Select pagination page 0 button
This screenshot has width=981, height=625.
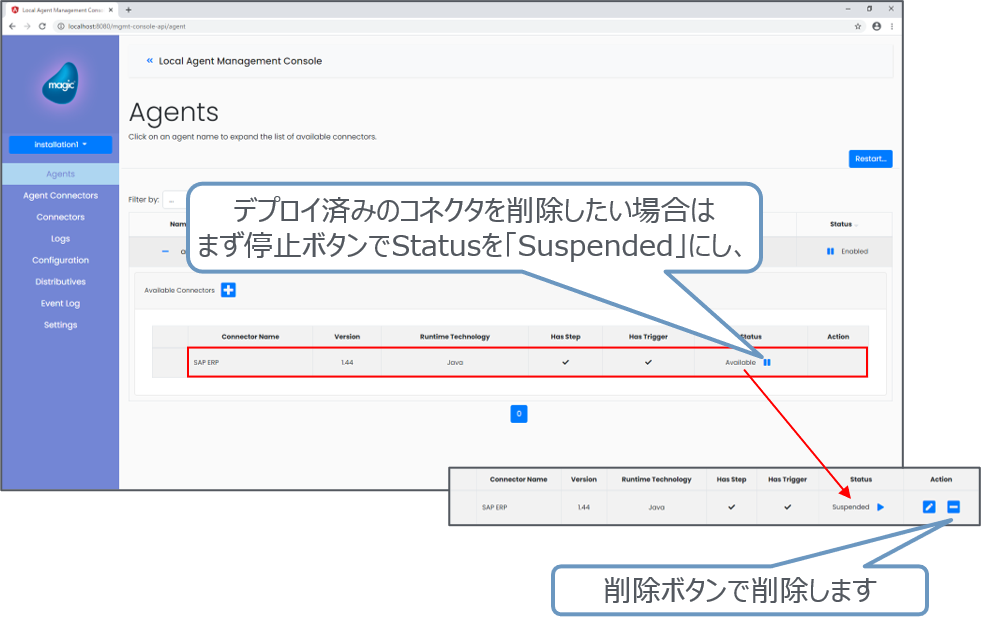point(518,413)
